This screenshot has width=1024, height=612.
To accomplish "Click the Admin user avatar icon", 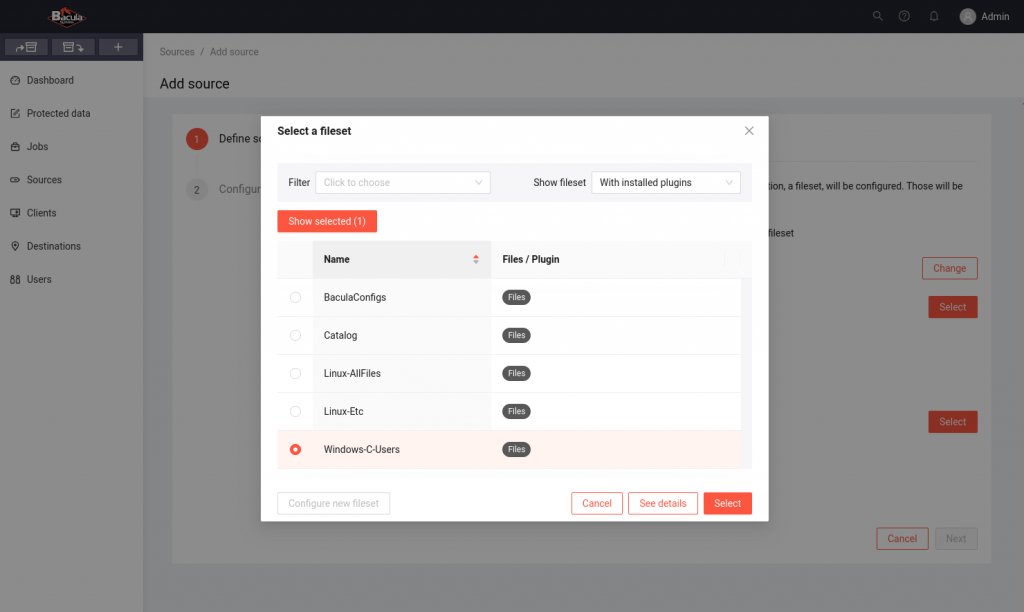I will (x=967, y=16).
